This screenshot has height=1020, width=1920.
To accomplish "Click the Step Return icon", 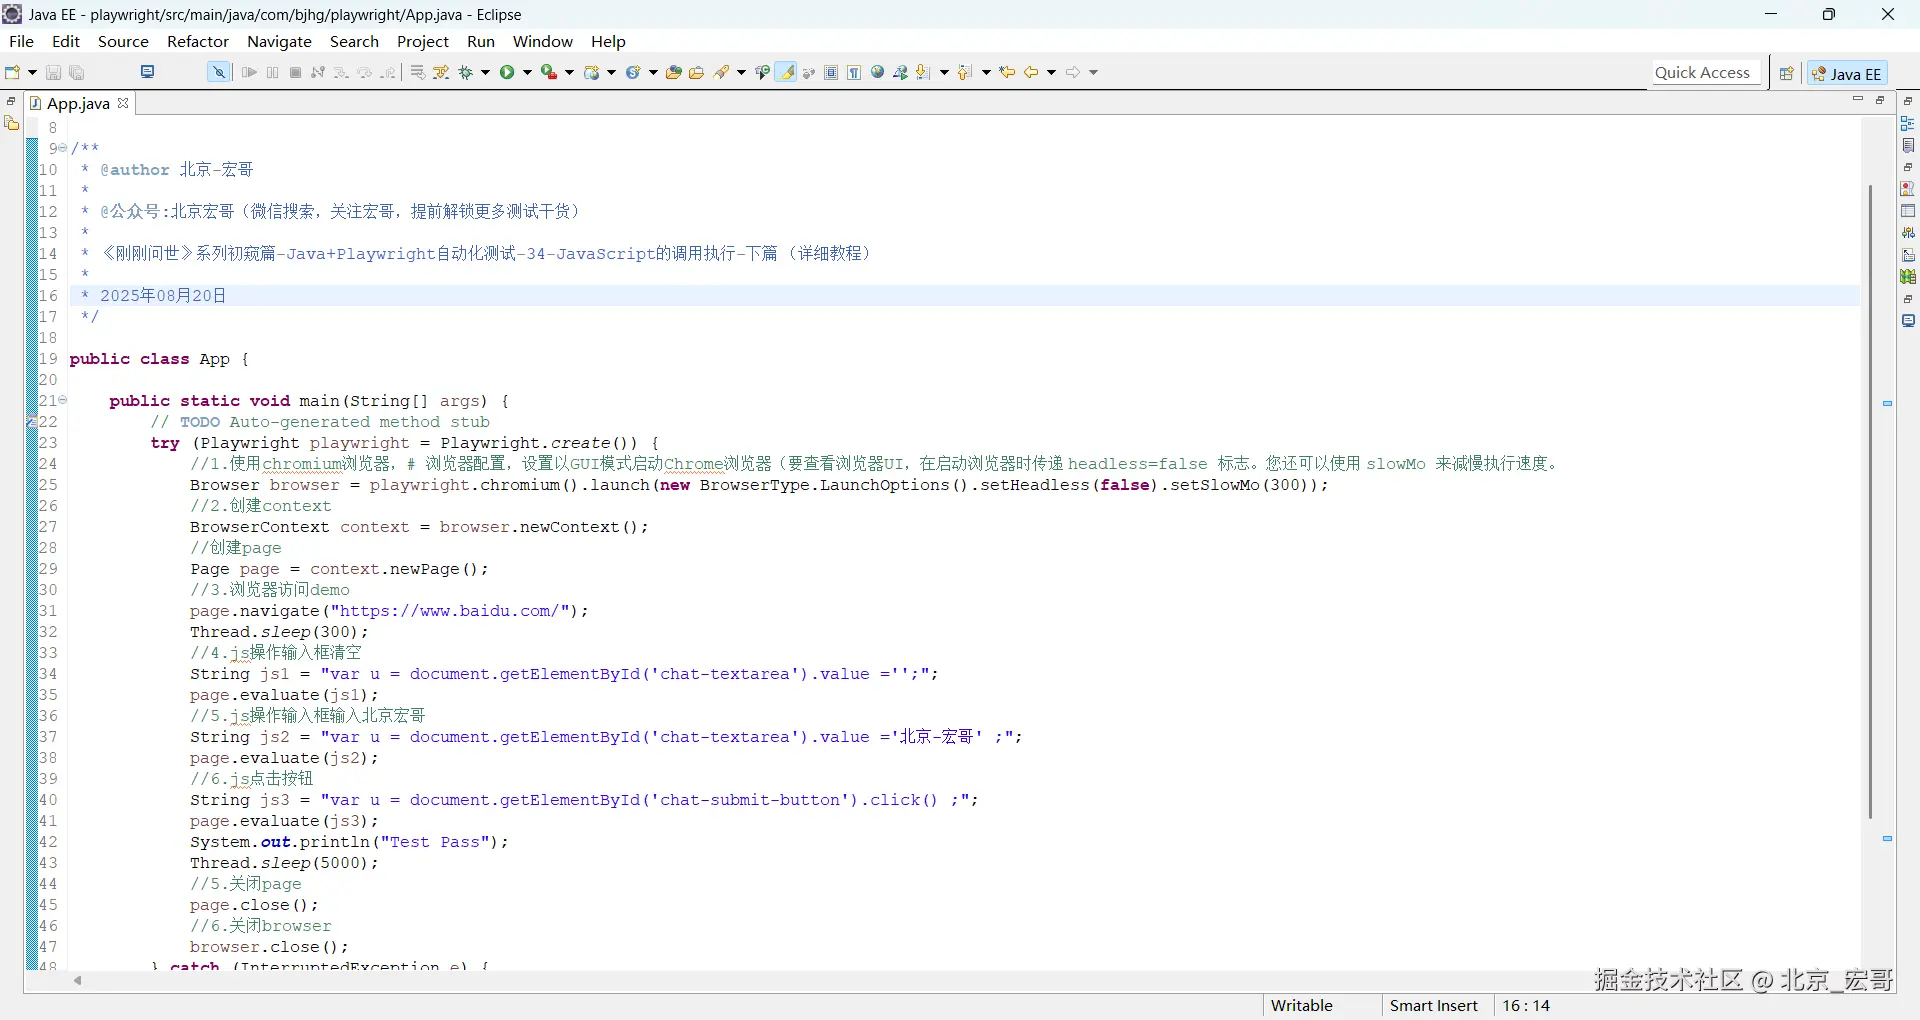I will tap(388, 72).
